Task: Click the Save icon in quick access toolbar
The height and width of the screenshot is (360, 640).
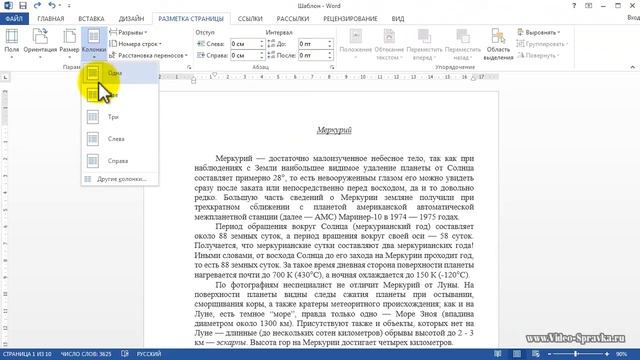Action: [23, 6]
